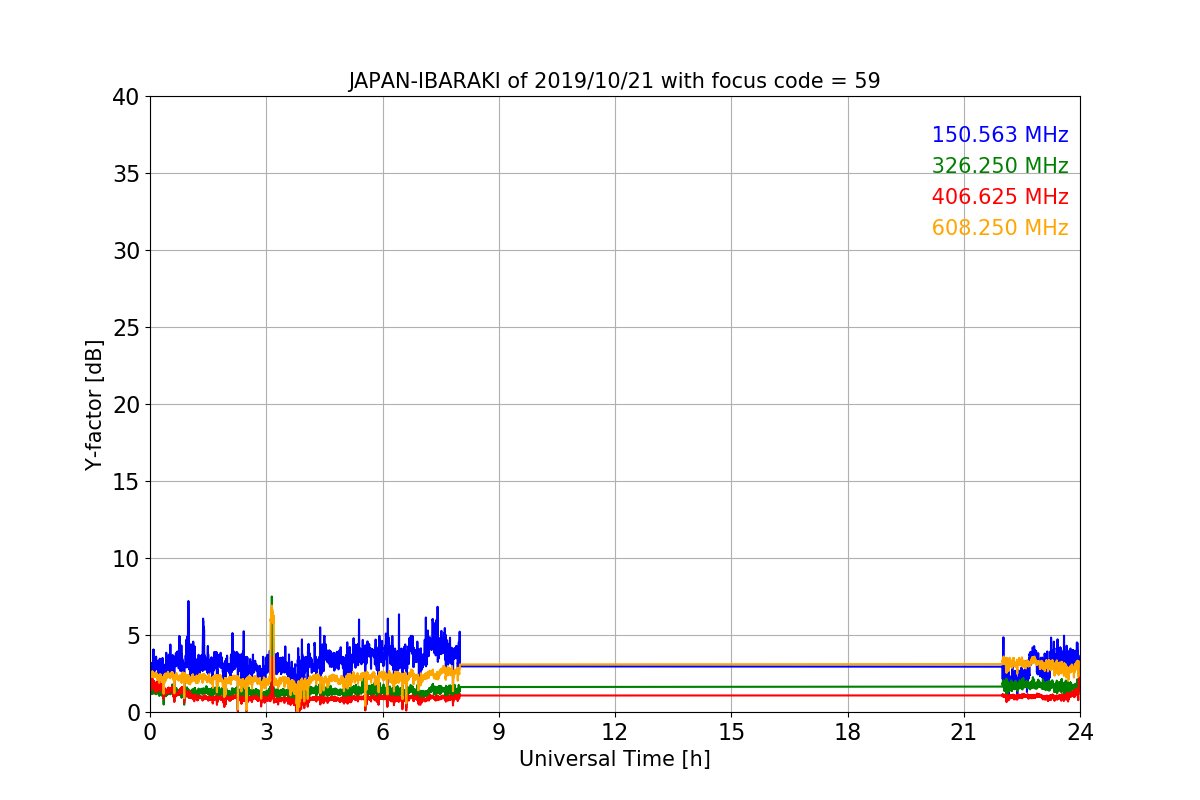Click the green and orange spike near 3 h
1200x800 pixels.
click(271, 640)
